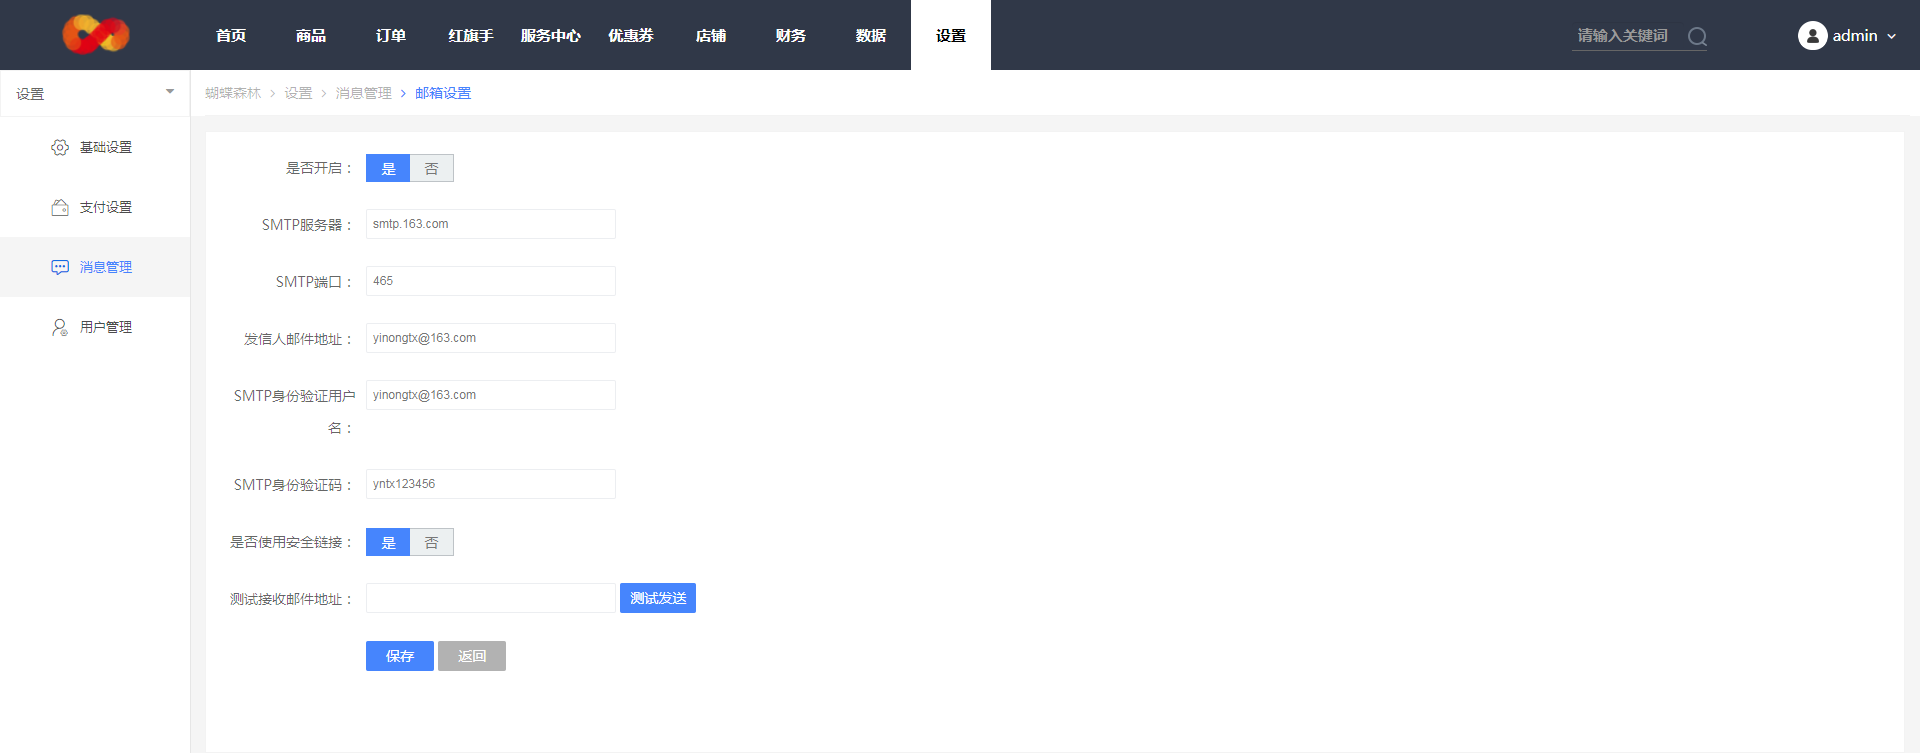Focus the 发信人邮件地址 input field

(491, 338)
